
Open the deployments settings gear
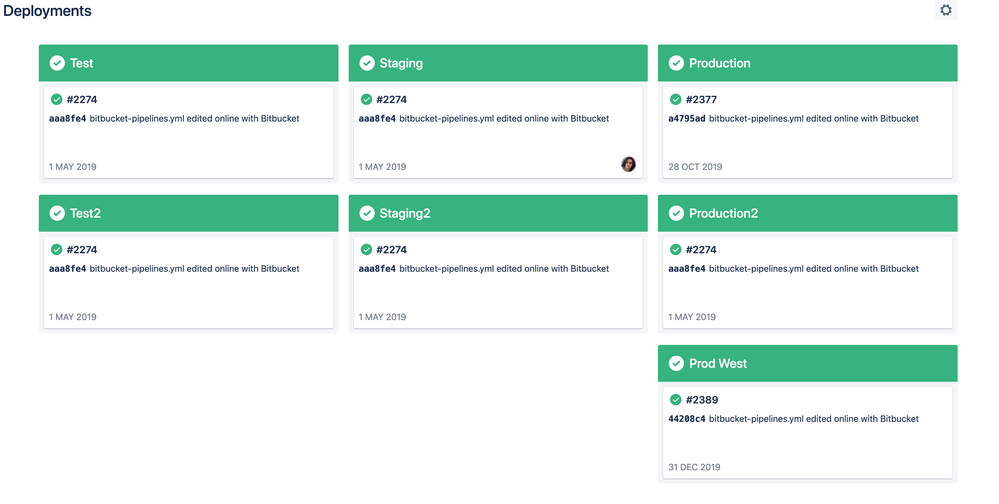(945, 10)
